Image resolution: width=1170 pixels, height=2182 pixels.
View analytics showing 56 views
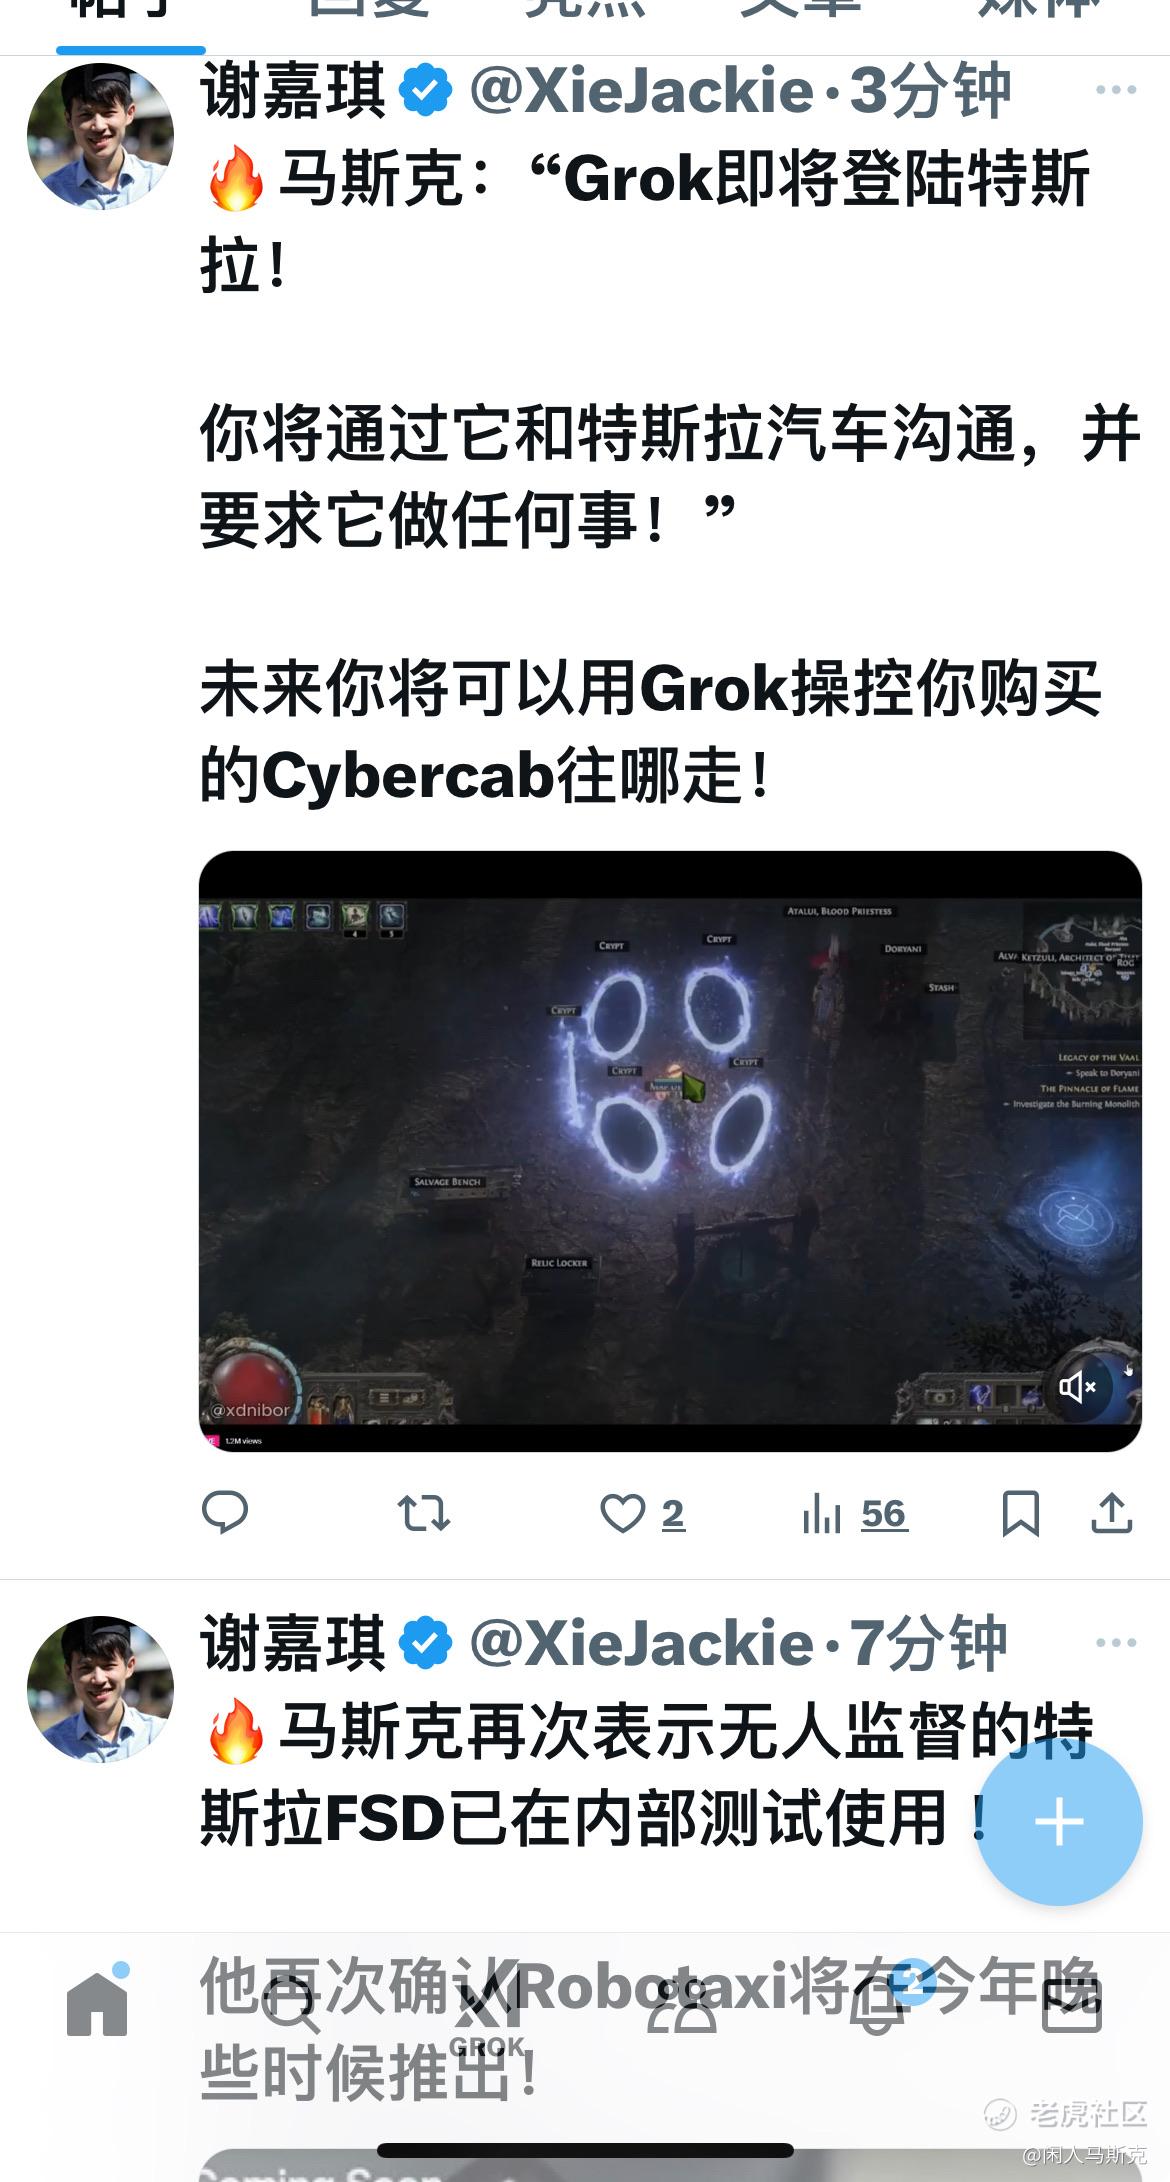[x=854, y=1513]
